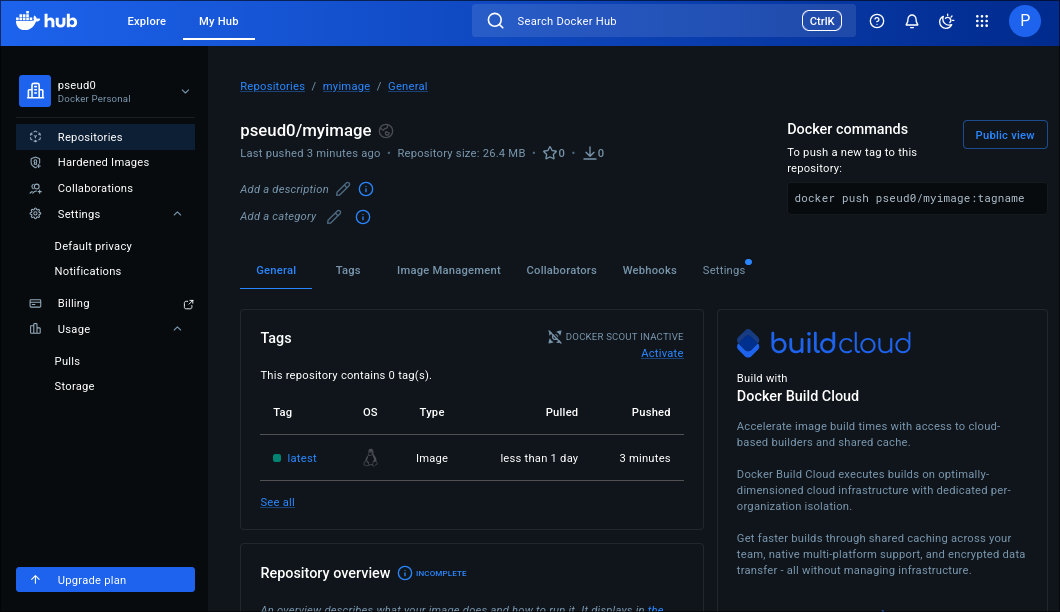
Task: Switch to the Image Management tab
Action: tap(448, 270)
